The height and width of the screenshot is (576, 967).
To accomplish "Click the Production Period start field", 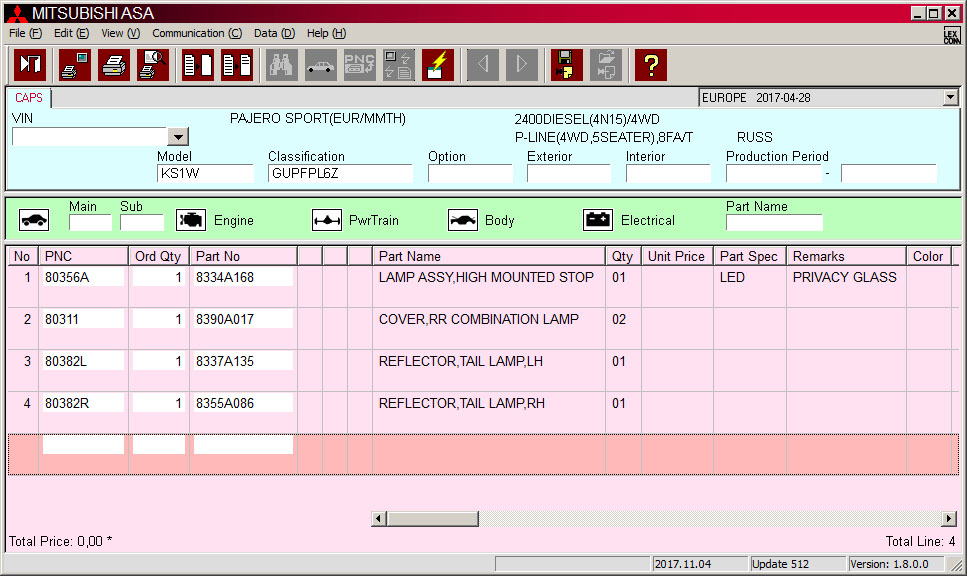I will pos(774,174).
